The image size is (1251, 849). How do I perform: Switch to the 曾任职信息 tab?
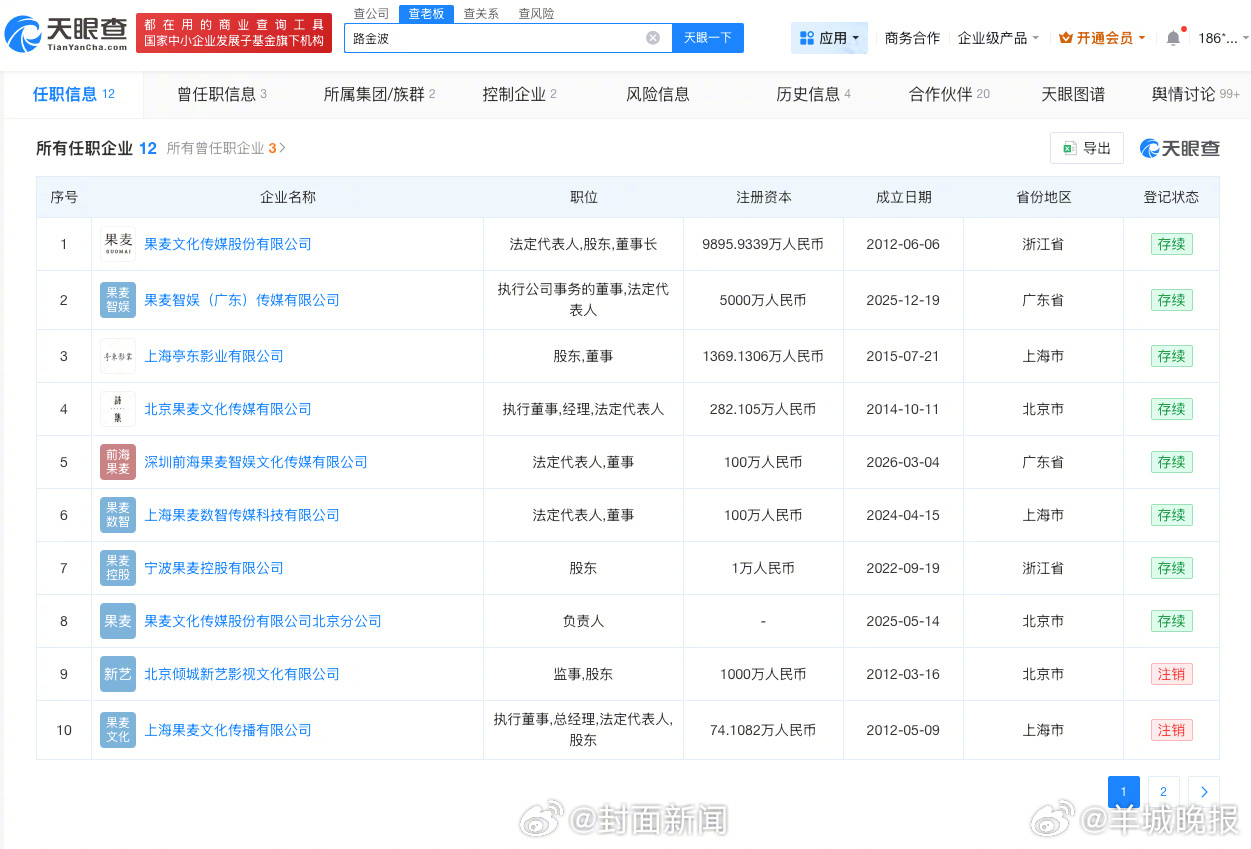pos(221,94)
